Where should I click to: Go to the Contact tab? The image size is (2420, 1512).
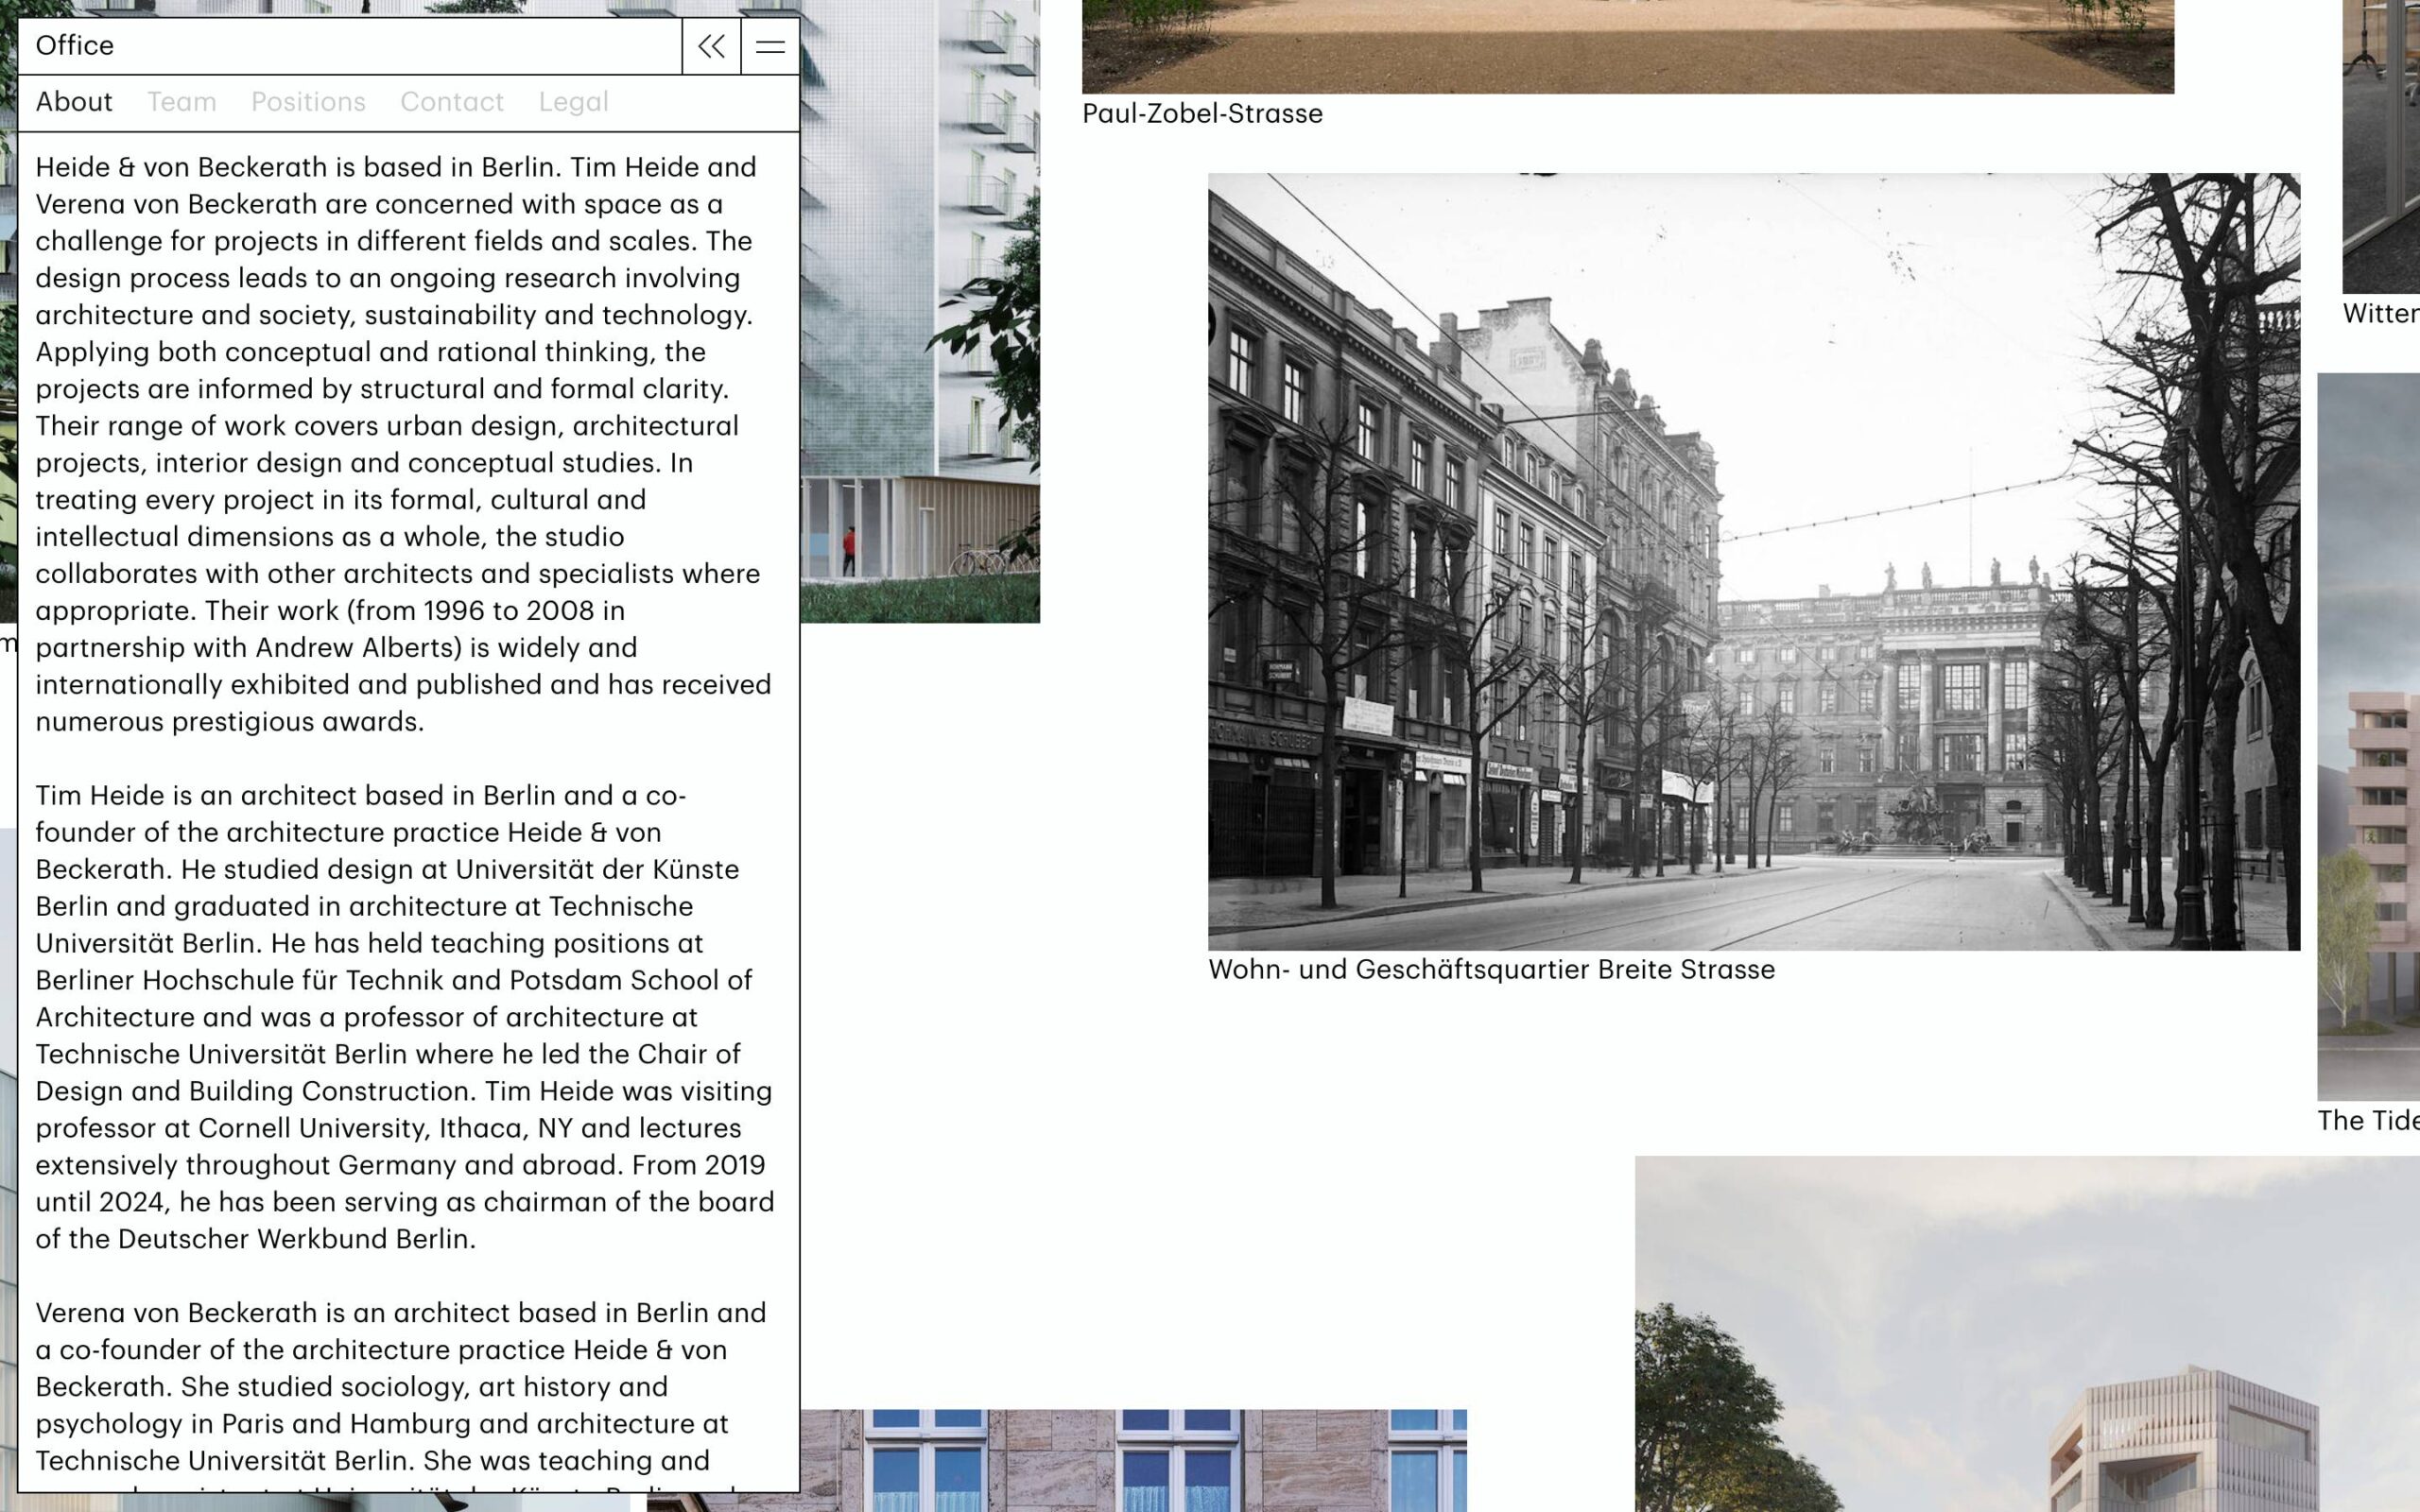(x=451, y=102)
